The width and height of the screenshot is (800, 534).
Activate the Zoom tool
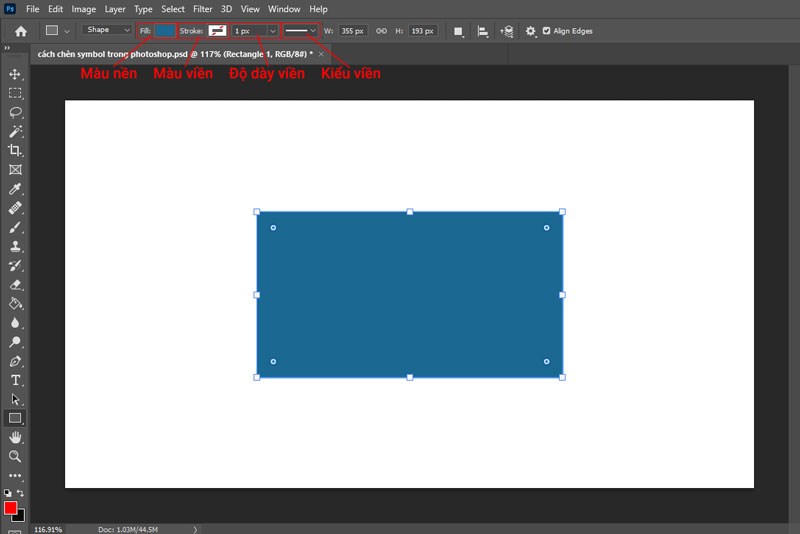tap(15, 456)
